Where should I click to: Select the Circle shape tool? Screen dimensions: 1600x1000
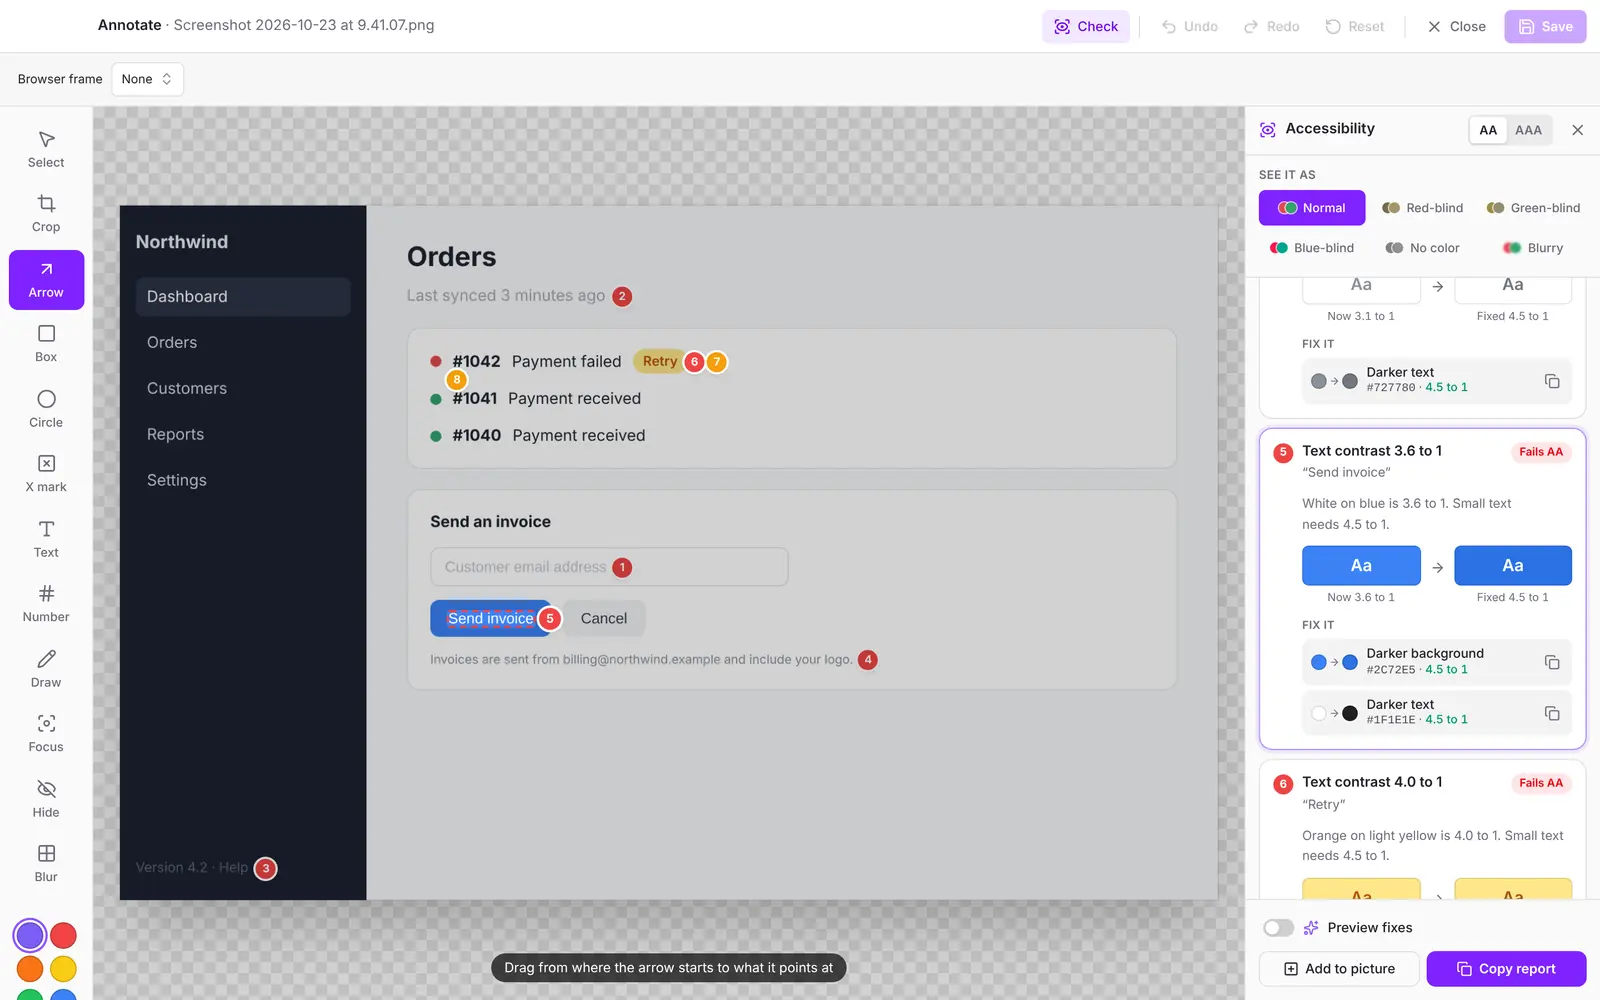pyautogui.click(x=46, y=410)
